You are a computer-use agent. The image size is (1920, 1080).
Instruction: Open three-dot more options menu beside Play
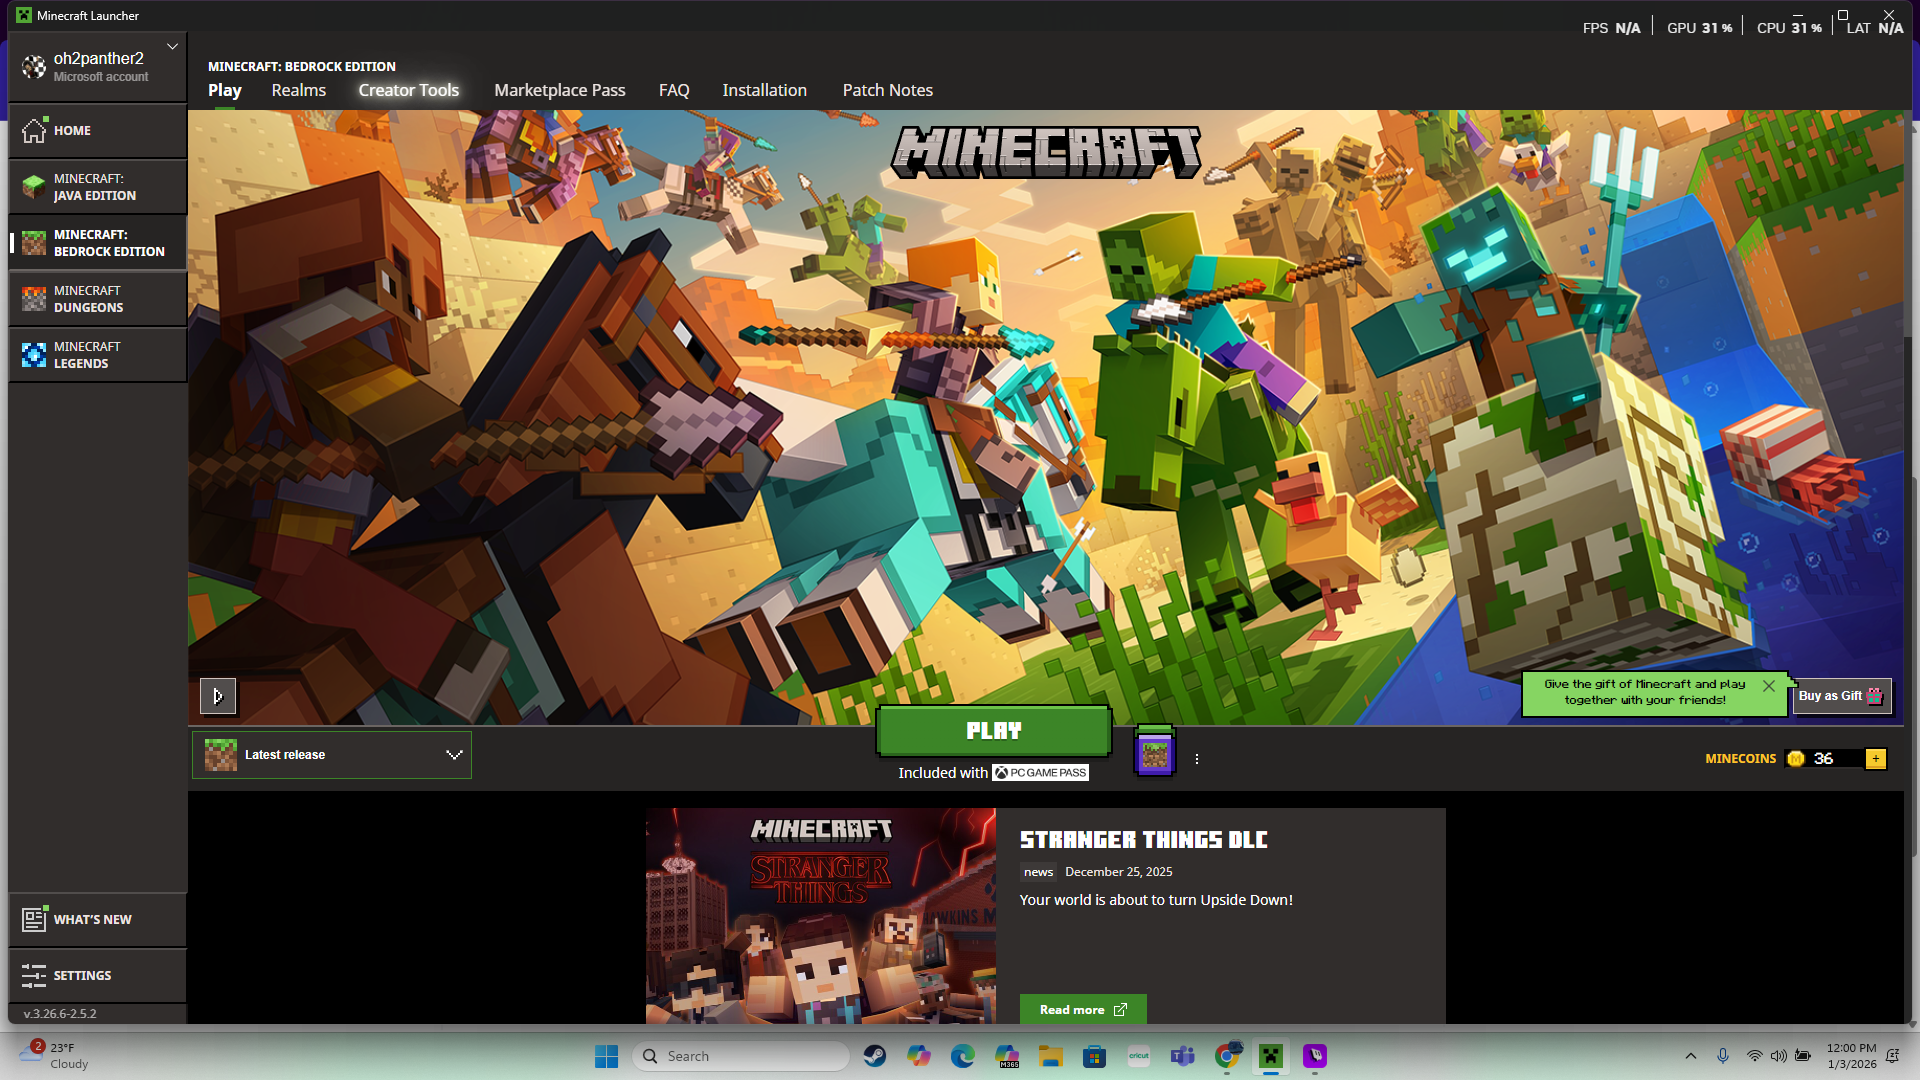(1197, 759)
